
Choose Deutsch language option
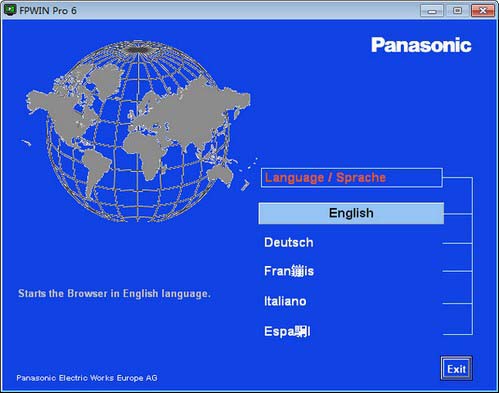(289, 242)
